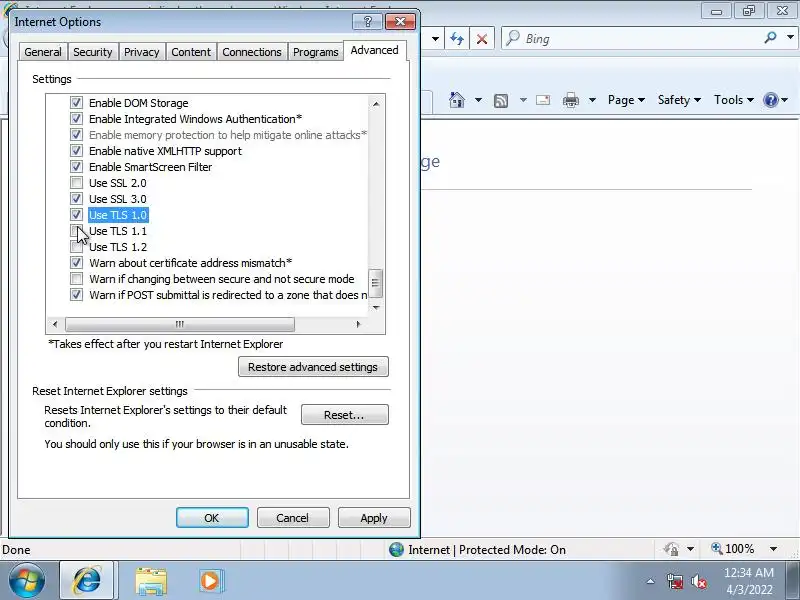Screen dimensions: 800x600
Task: Click the Bing search magnifier icon
Action: (x=770, y=37)
